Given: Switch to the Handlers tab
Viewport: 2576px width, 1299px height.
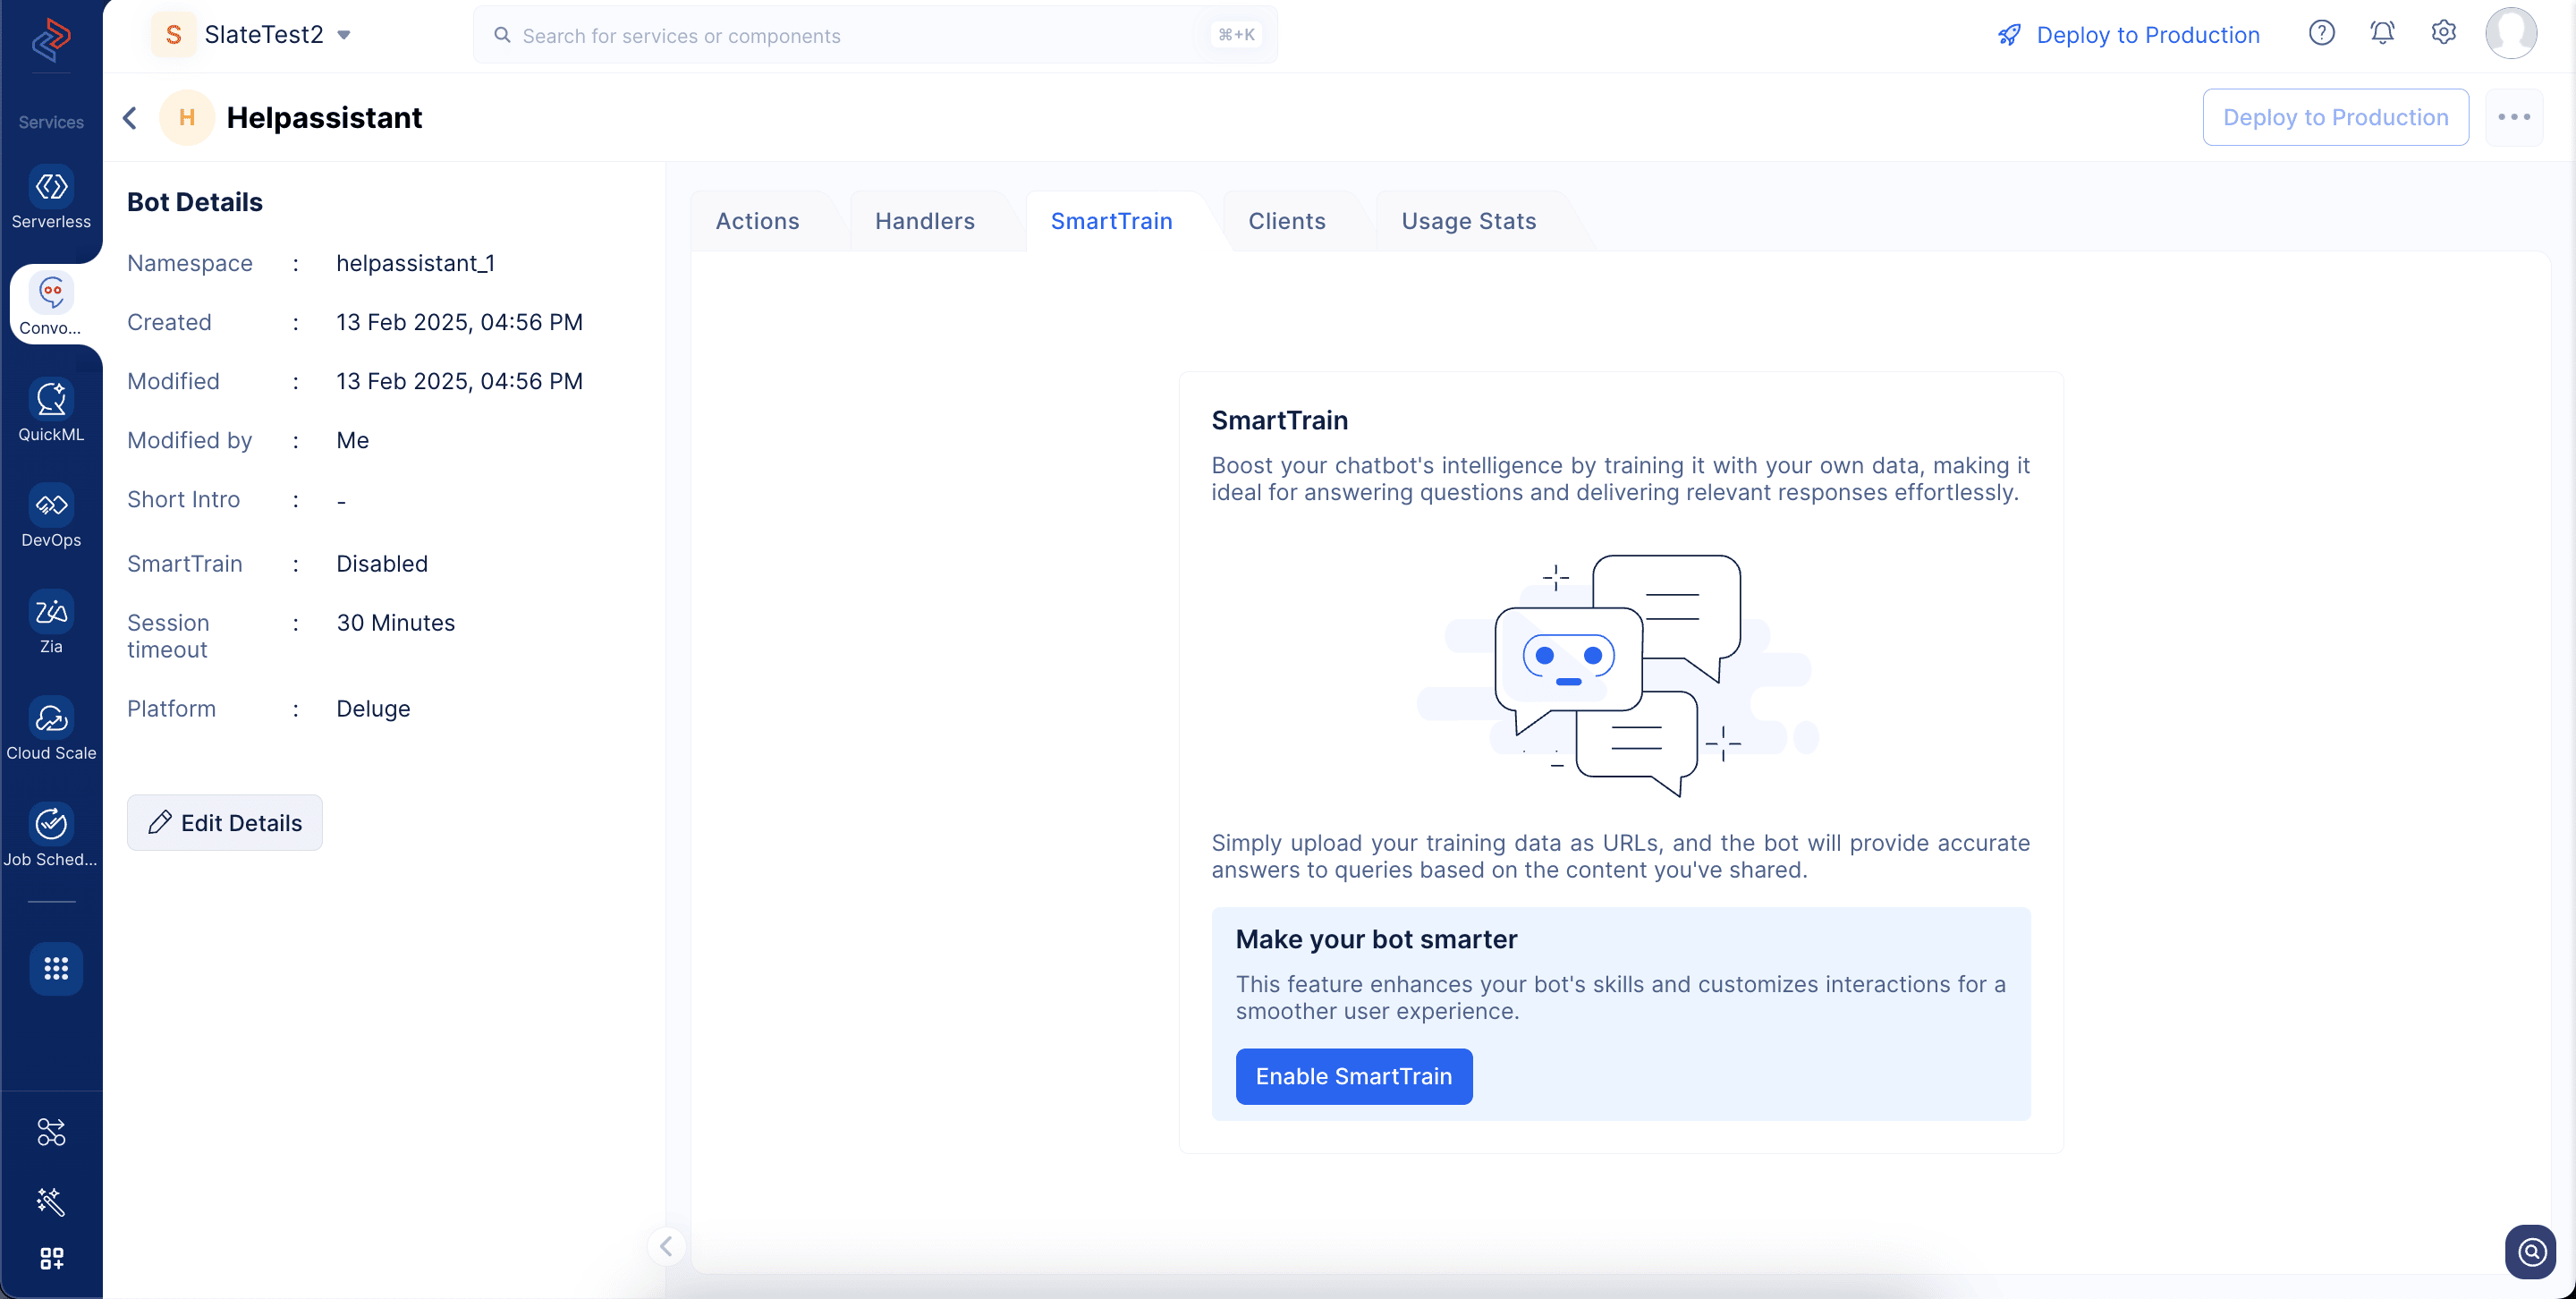Looking at the screenshot, I should click(x=924, y=221).
